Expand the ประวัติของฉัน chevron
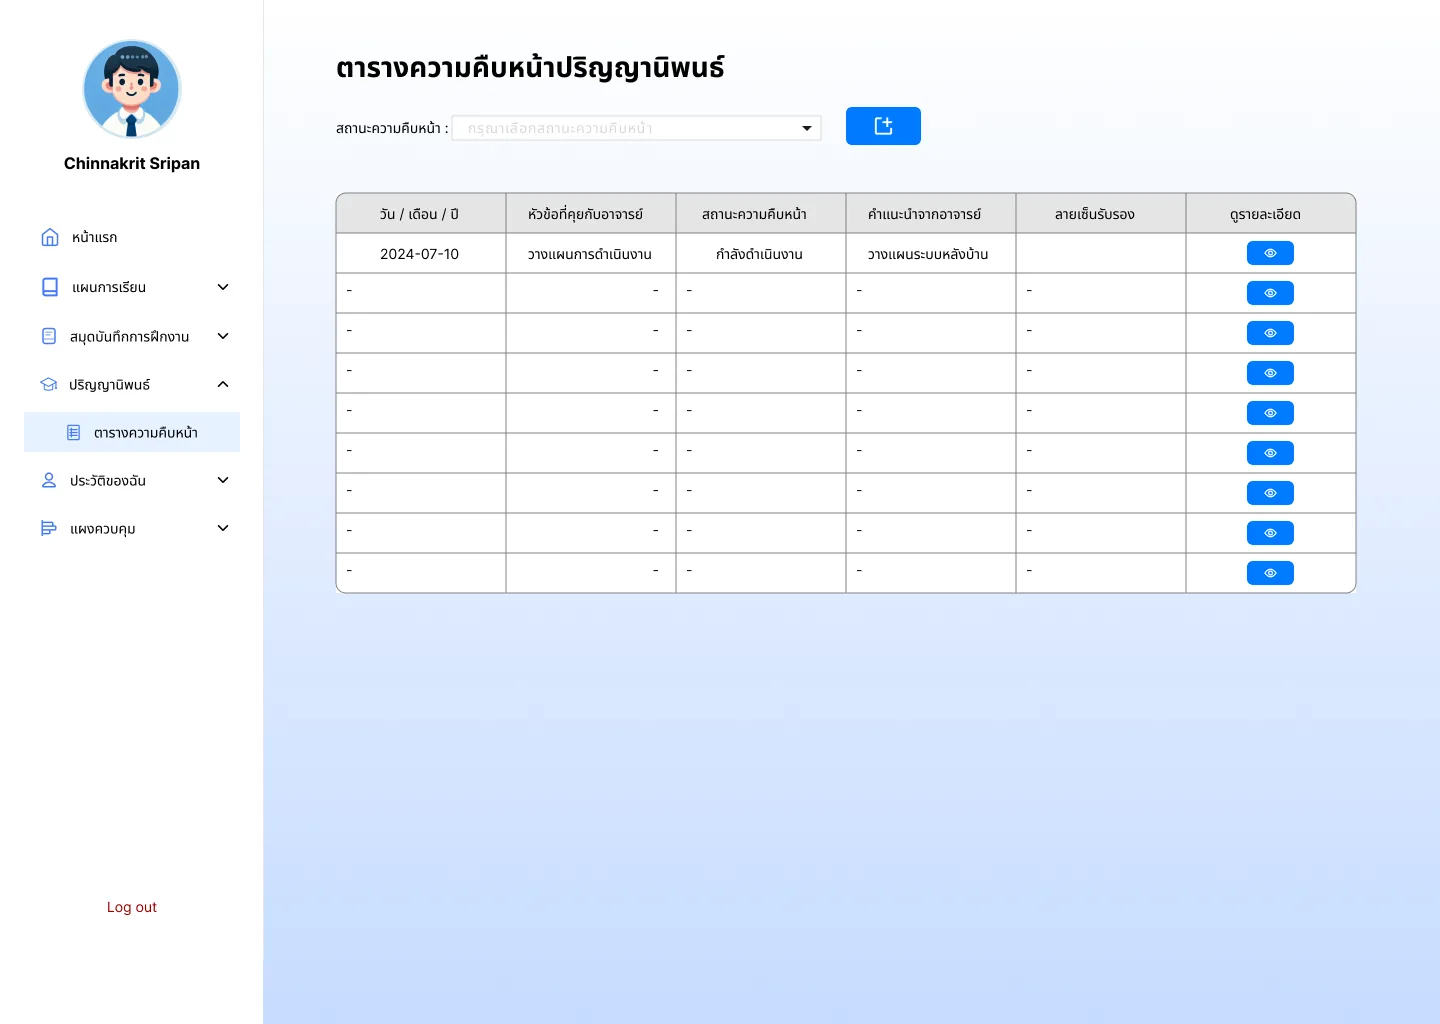1440x1024 pixels. click(x=223, y=480)
